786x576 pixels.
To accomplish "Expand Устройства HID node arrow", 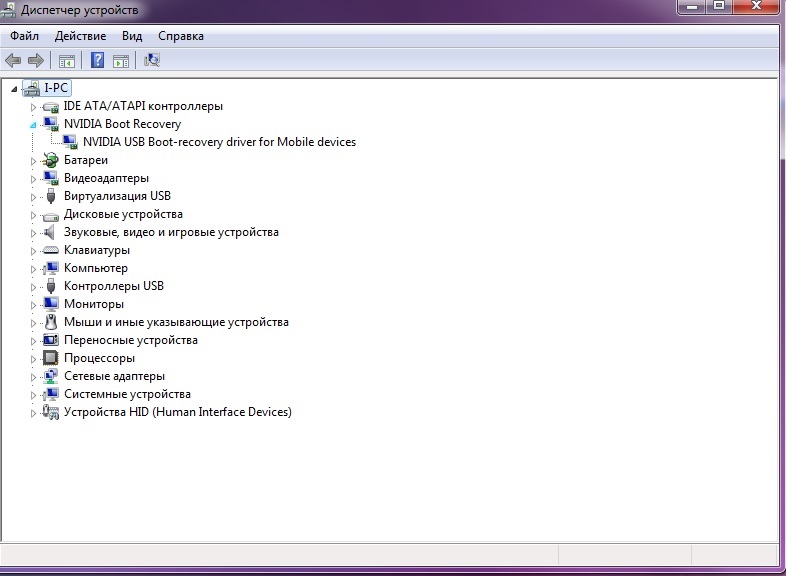I will [x=33, y=414].
